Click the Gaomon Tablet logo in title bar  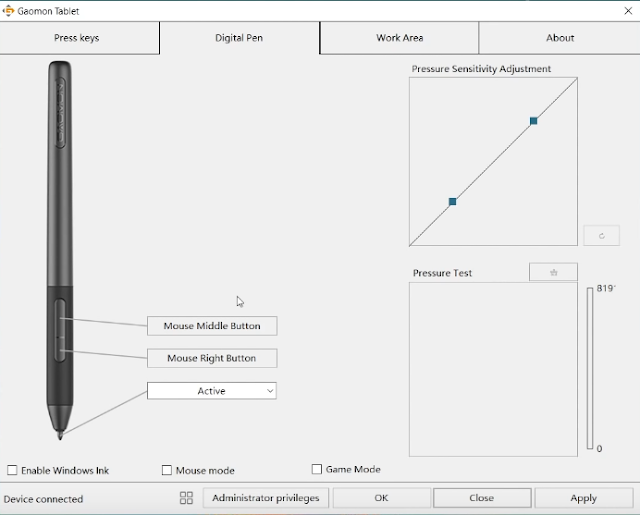click(8, 11)
